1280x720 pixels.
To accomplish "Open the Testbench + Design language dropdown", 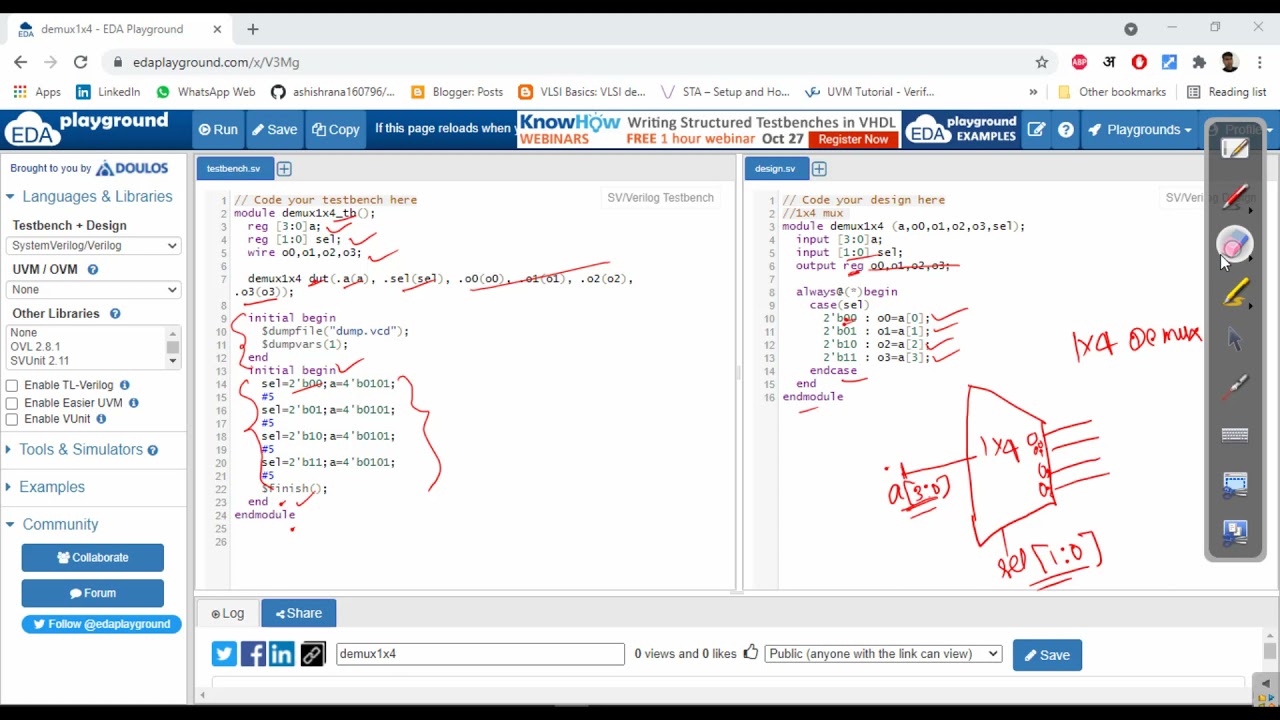I will 93,246.
